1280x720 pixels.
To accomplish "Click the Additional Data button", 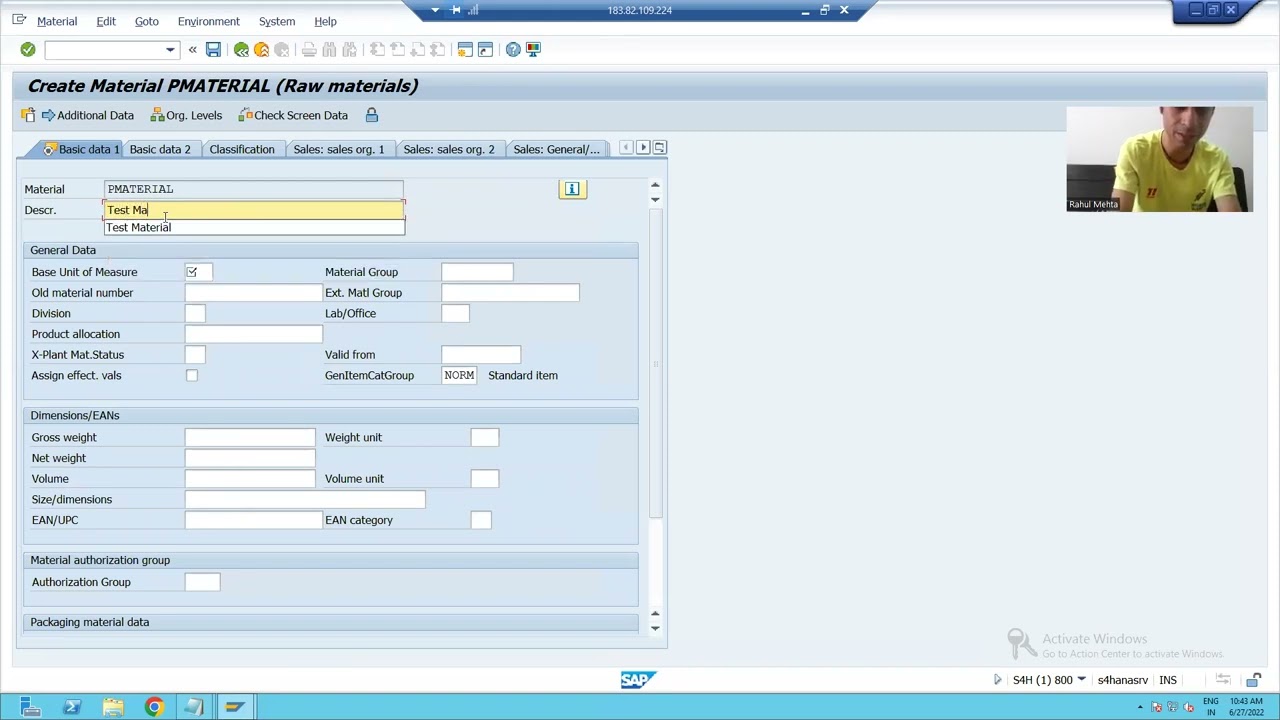I will point(87,115).
